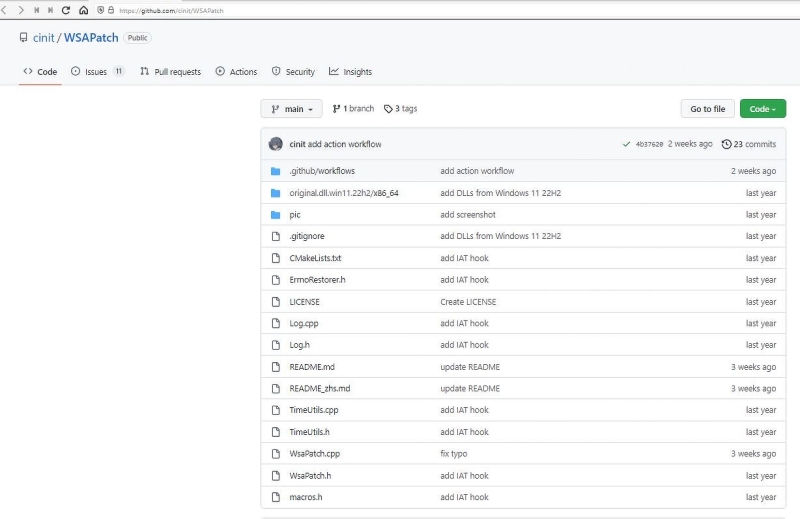This screenshot has height=519, width=800.
Task: Click the cinit avatar in commit row
Action: tap(276, 144)
